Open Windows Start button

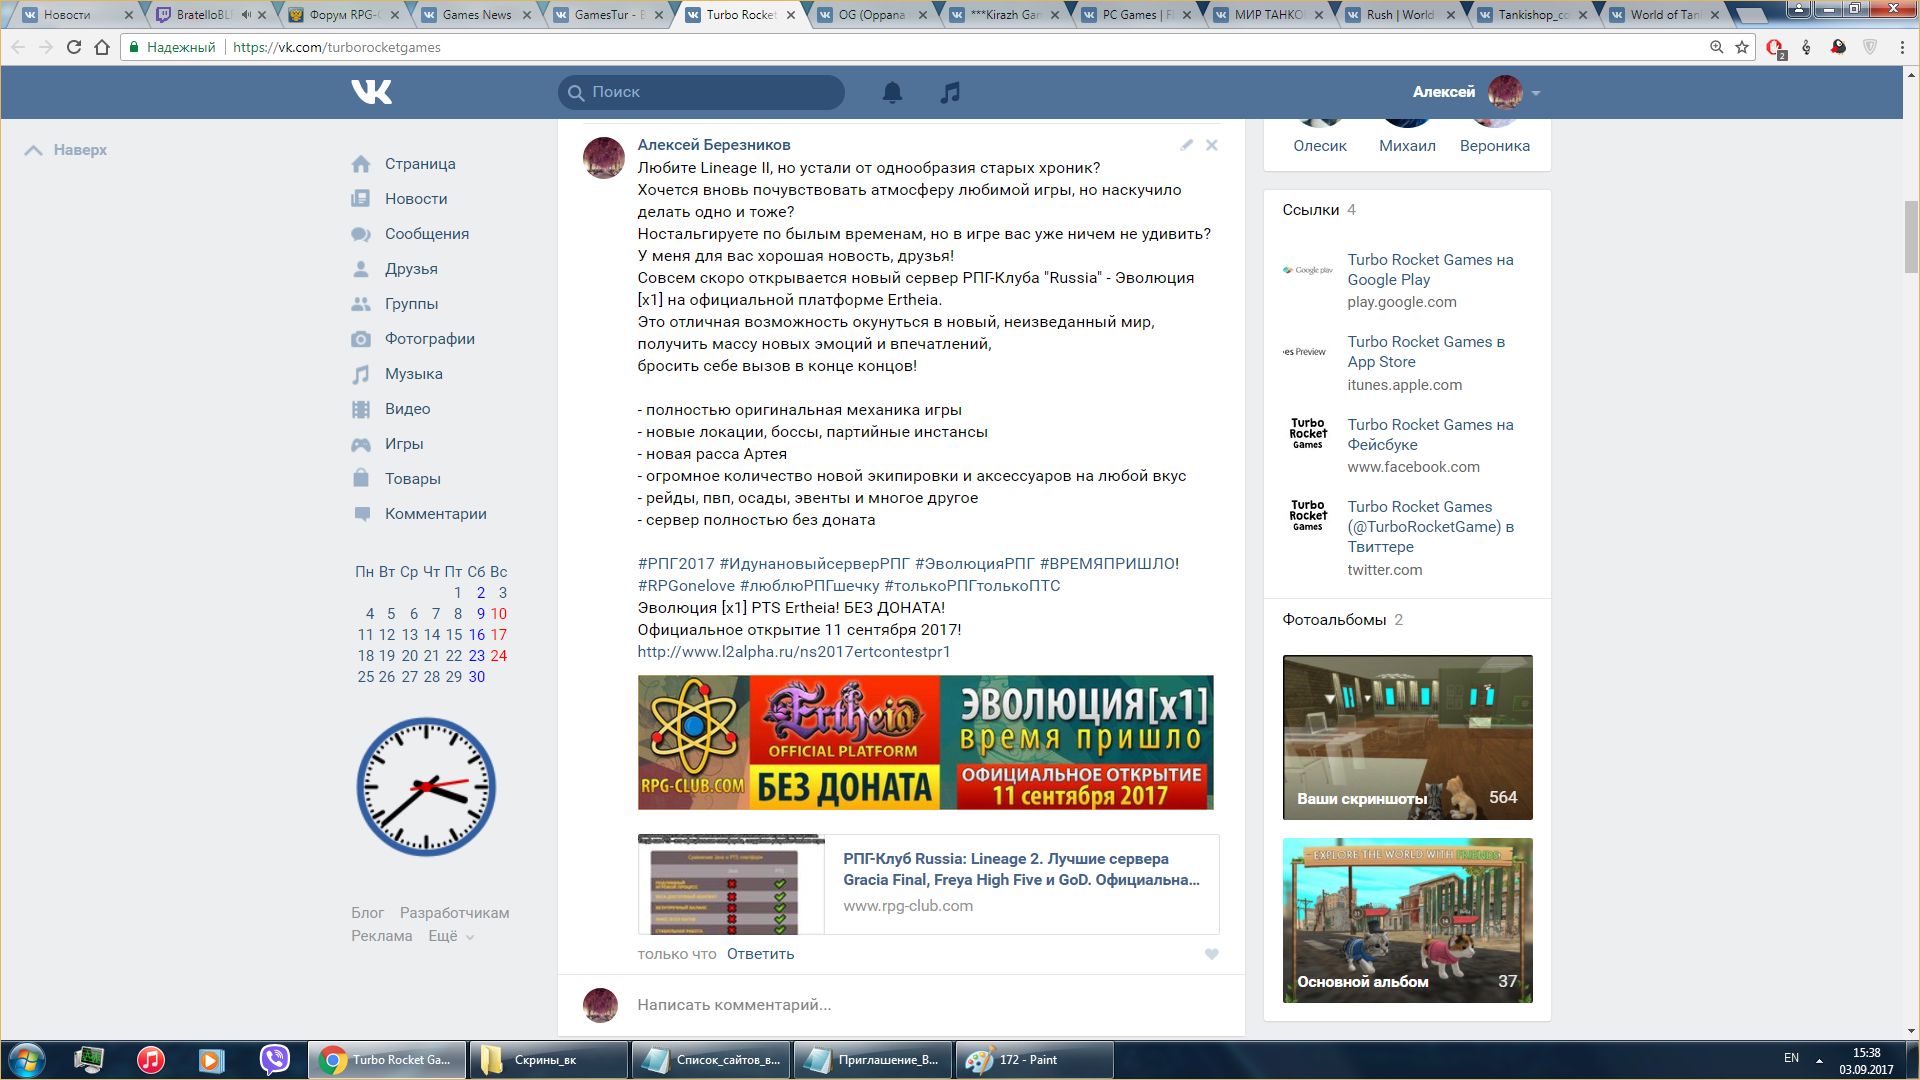pyautogui.click(x=27, y=1060)
